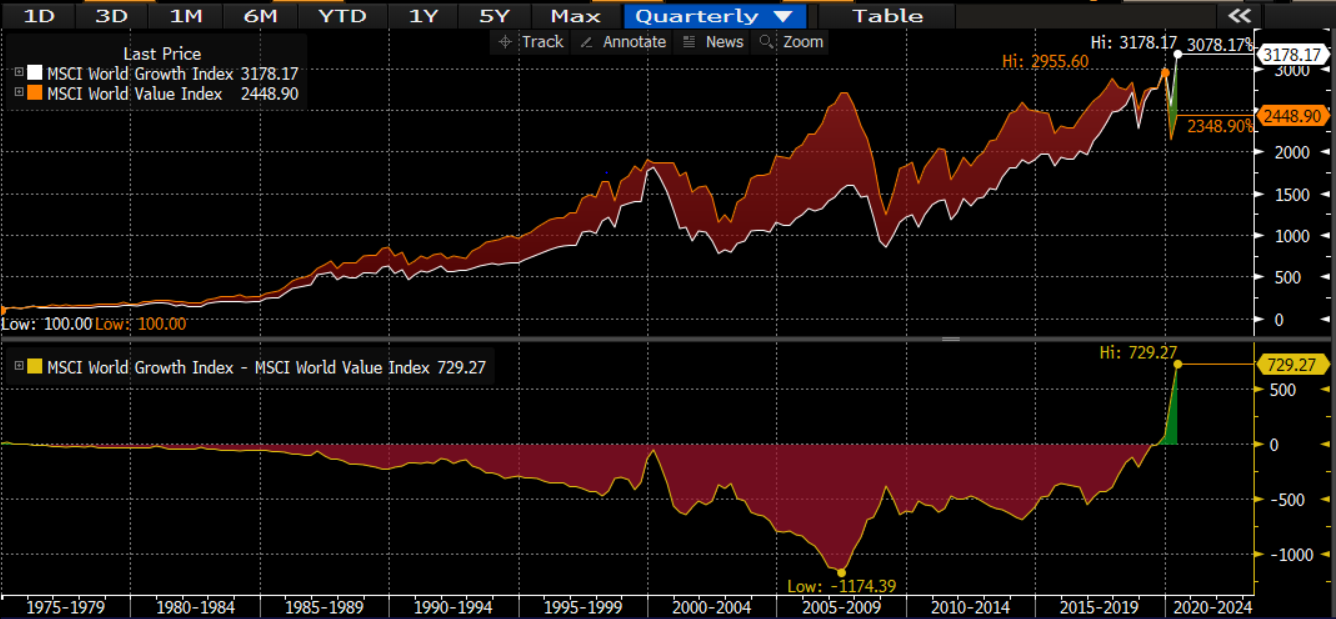Click the 1985-1989 axis period

click(x=325, y=606)
